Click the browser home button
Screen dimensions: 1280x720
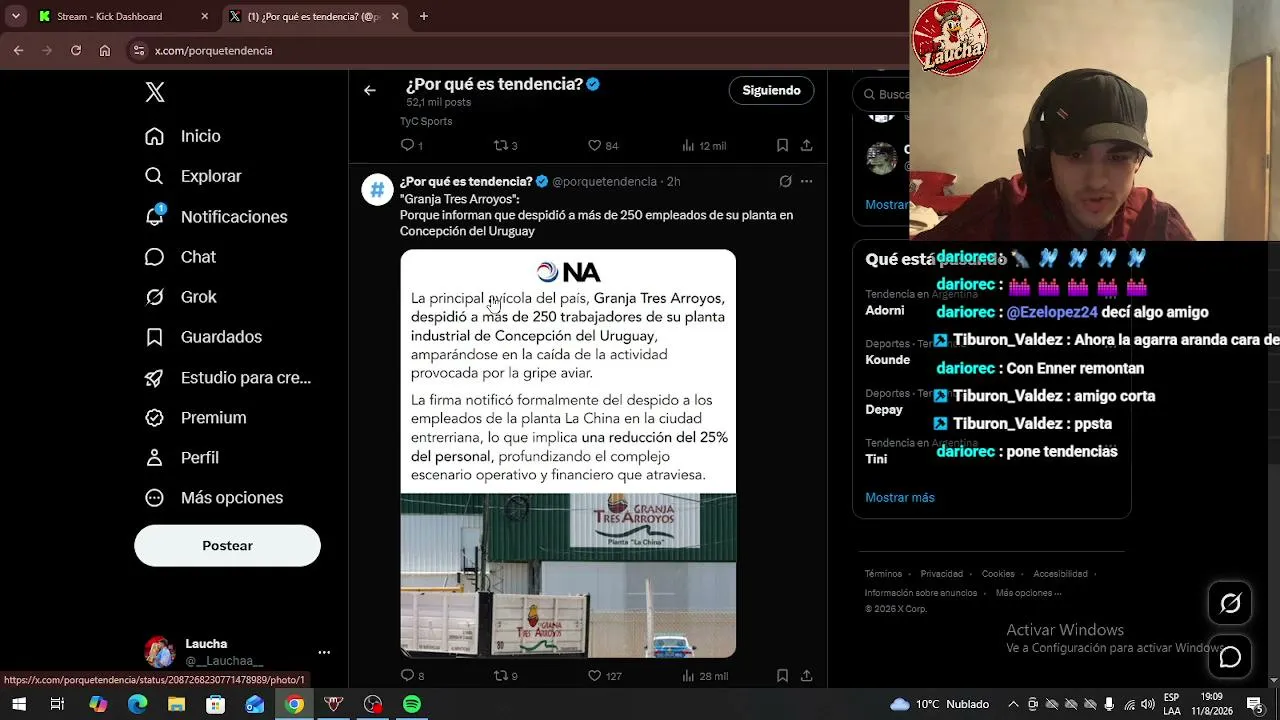105,50
